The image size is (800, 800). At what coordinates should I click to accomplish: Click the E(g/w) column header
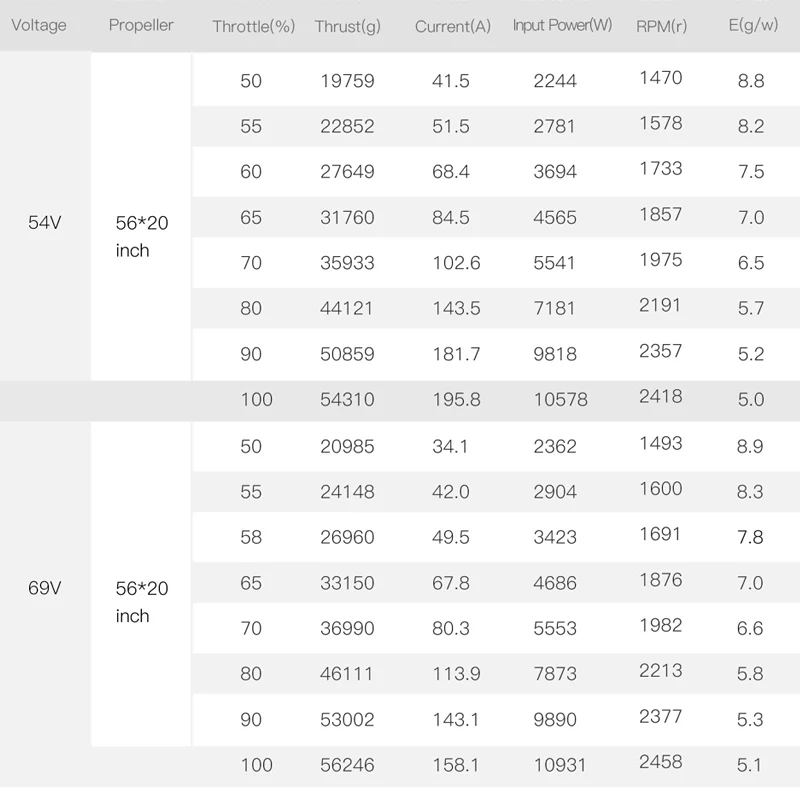(753, 25)
